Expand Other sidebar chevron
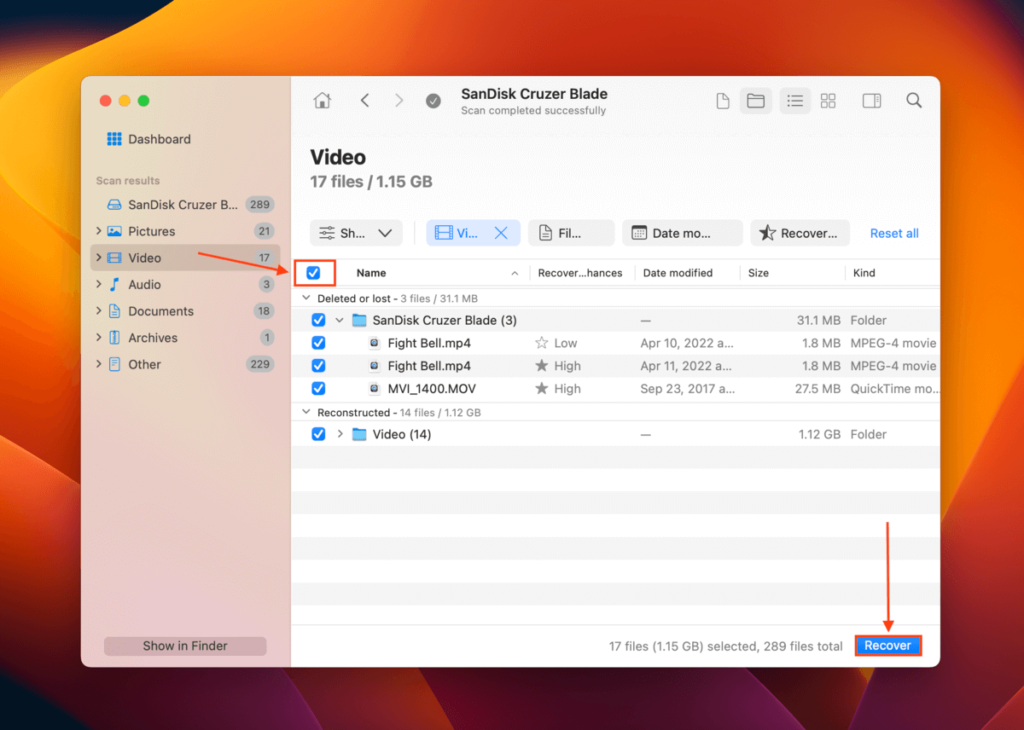 click(99, 364)
